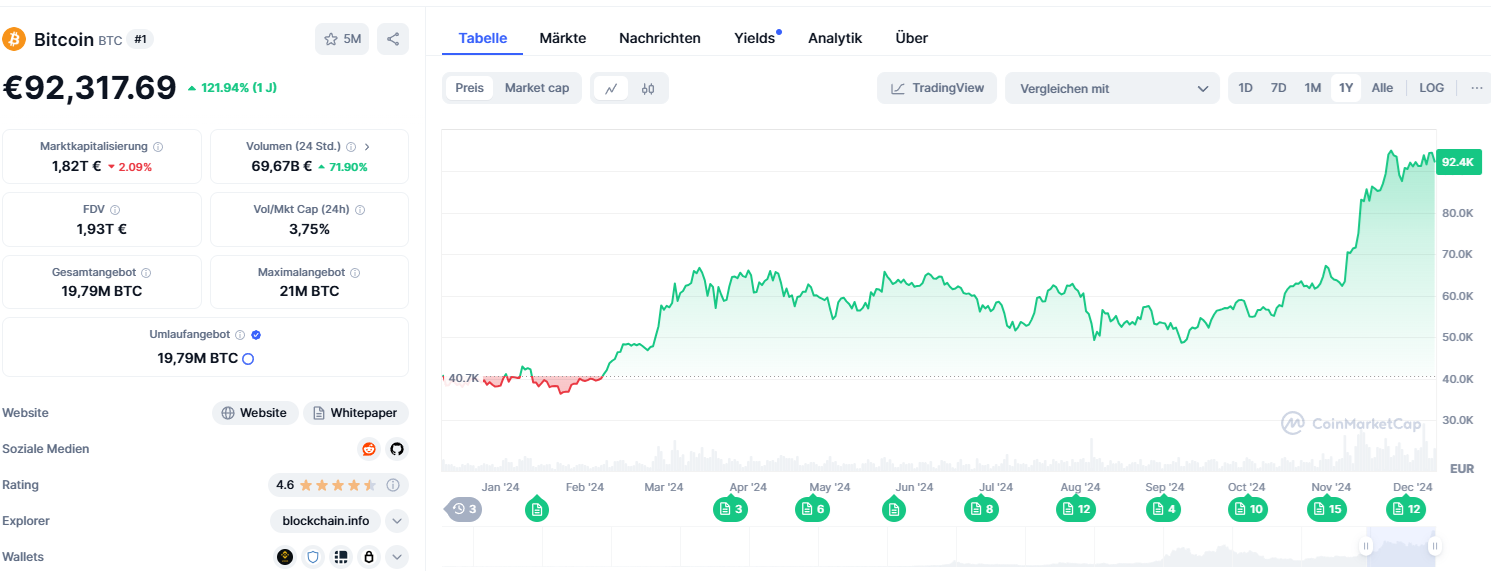Select the Preis chart toggle

pyautogui.click(x=469, y=88)
